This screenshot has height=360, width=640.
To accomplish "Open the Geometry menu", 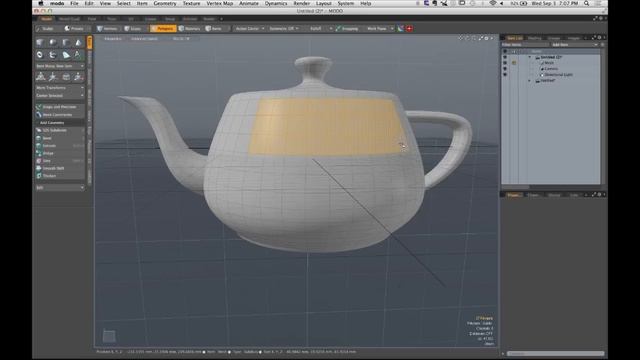I will [165, 3].
